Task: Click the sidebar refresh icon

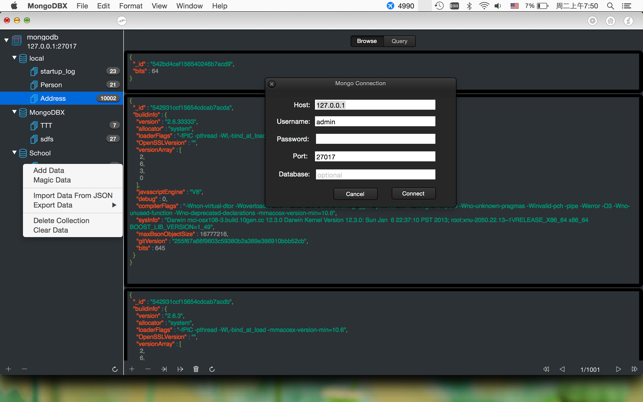Action: [115, 369]
